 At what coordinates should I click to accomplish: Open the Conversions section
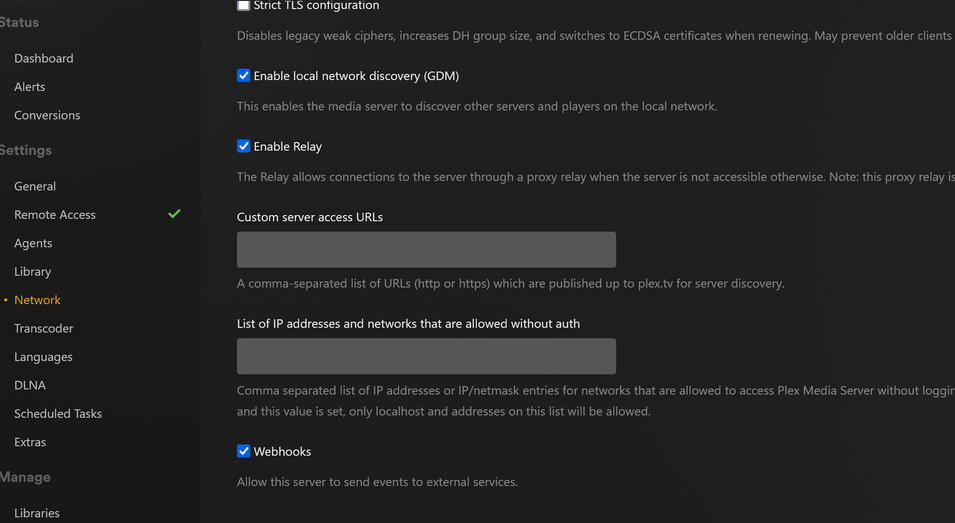pos(47,115)
